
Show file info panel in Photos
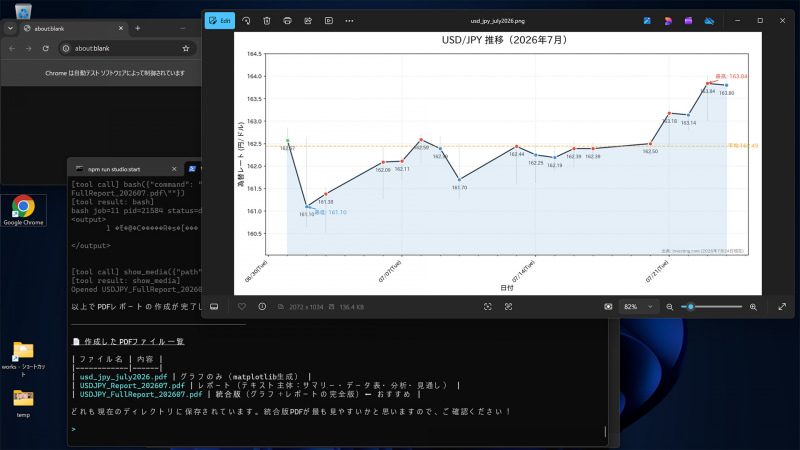coord(262,307)
